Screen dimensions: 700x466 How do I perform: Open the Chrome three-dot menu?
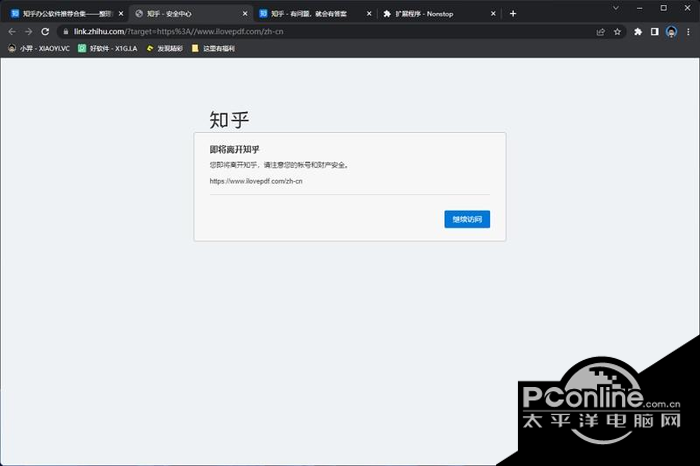point(688,32)
